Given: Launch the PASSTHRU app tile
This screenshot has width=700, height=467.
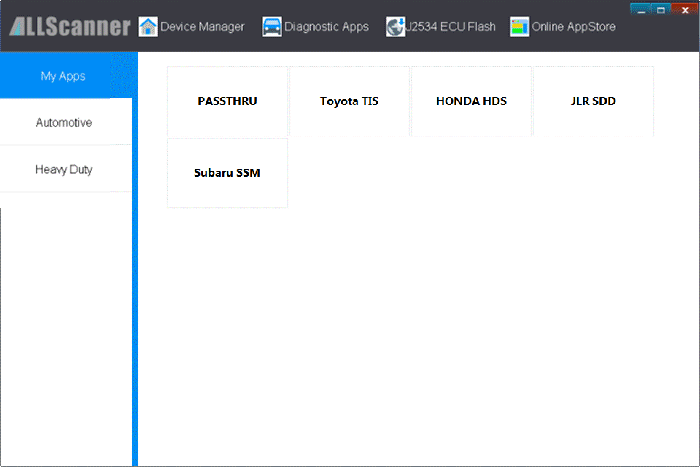Looking at the screenshot, I should (227, 101).
